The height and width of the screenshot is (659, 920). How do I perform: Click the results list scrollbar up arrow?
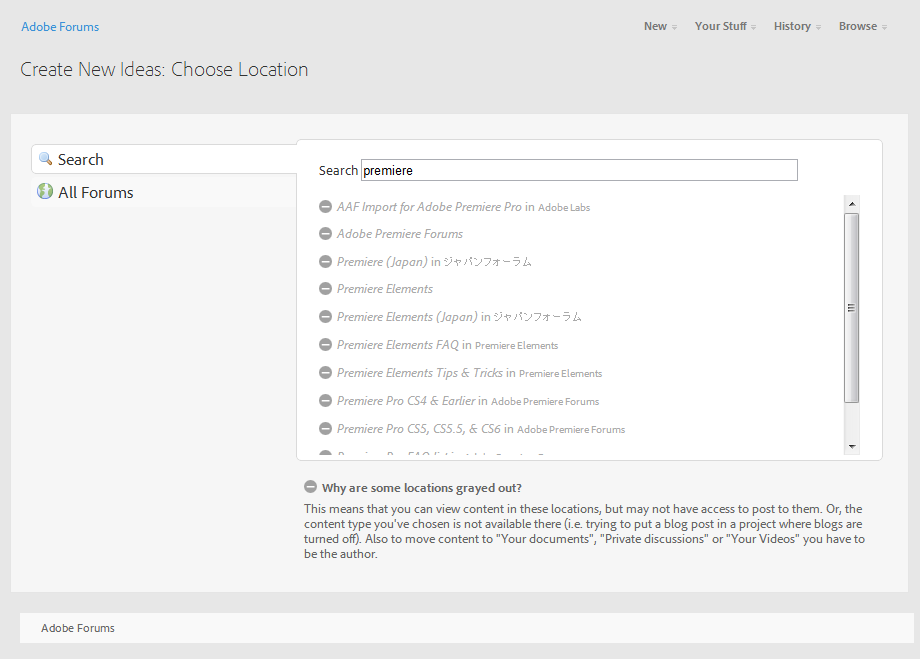tap(852, 204)
